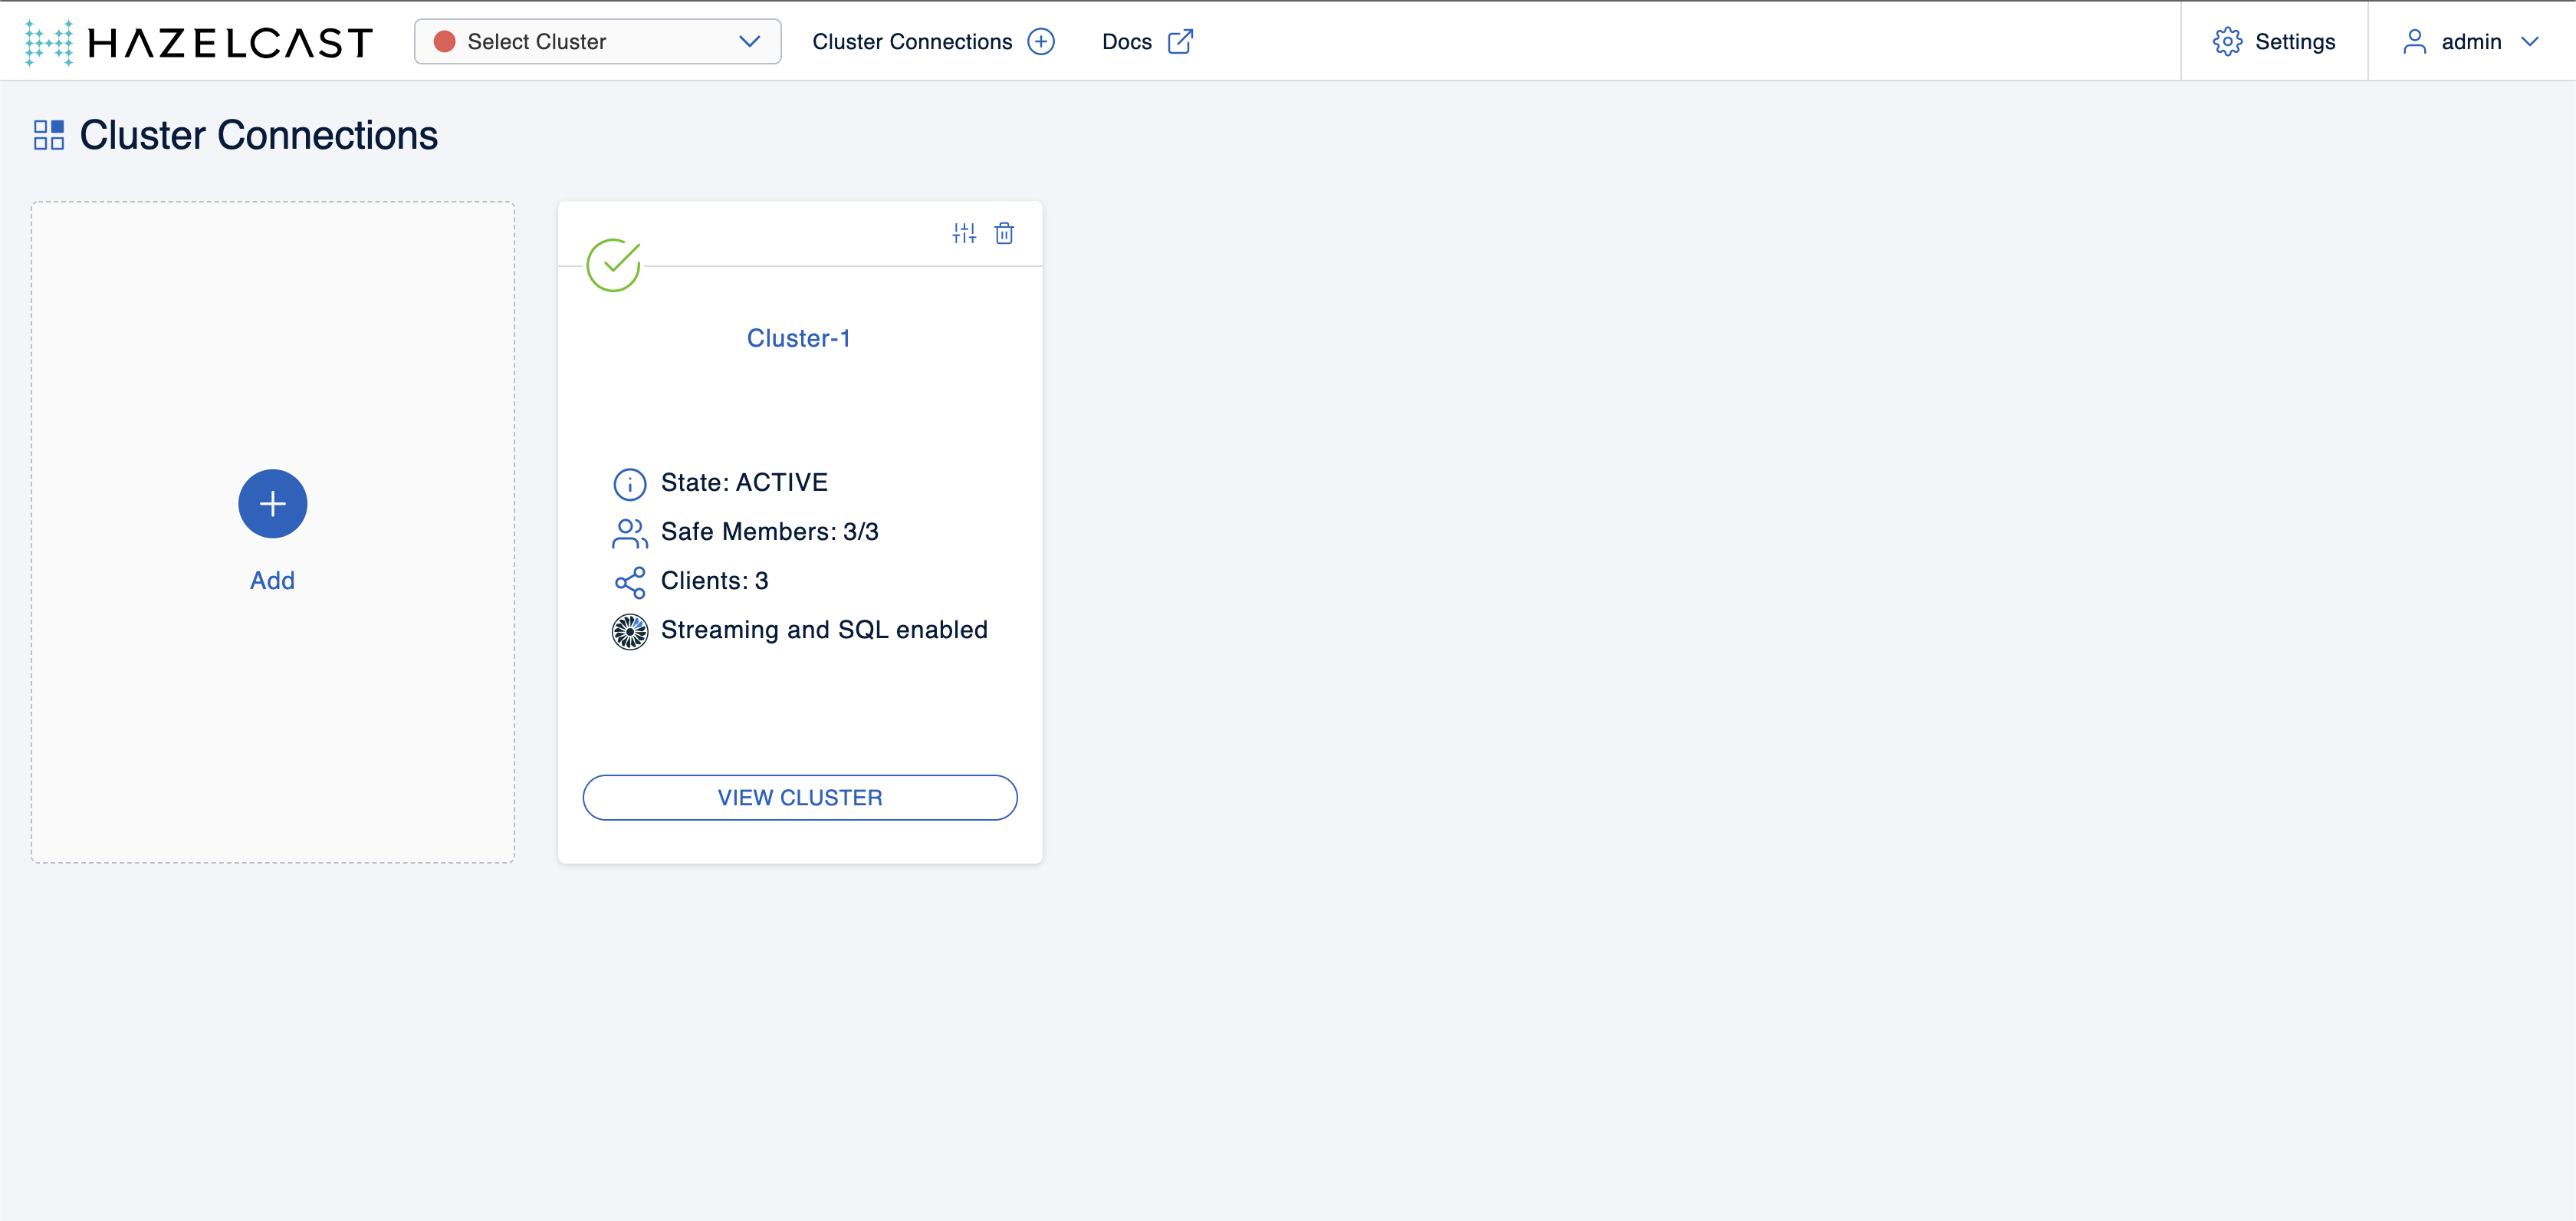The width and height of the screenshot is (2576, 1221).
Task: Click the State info icon on the cluster card
Action: (629, 483)
